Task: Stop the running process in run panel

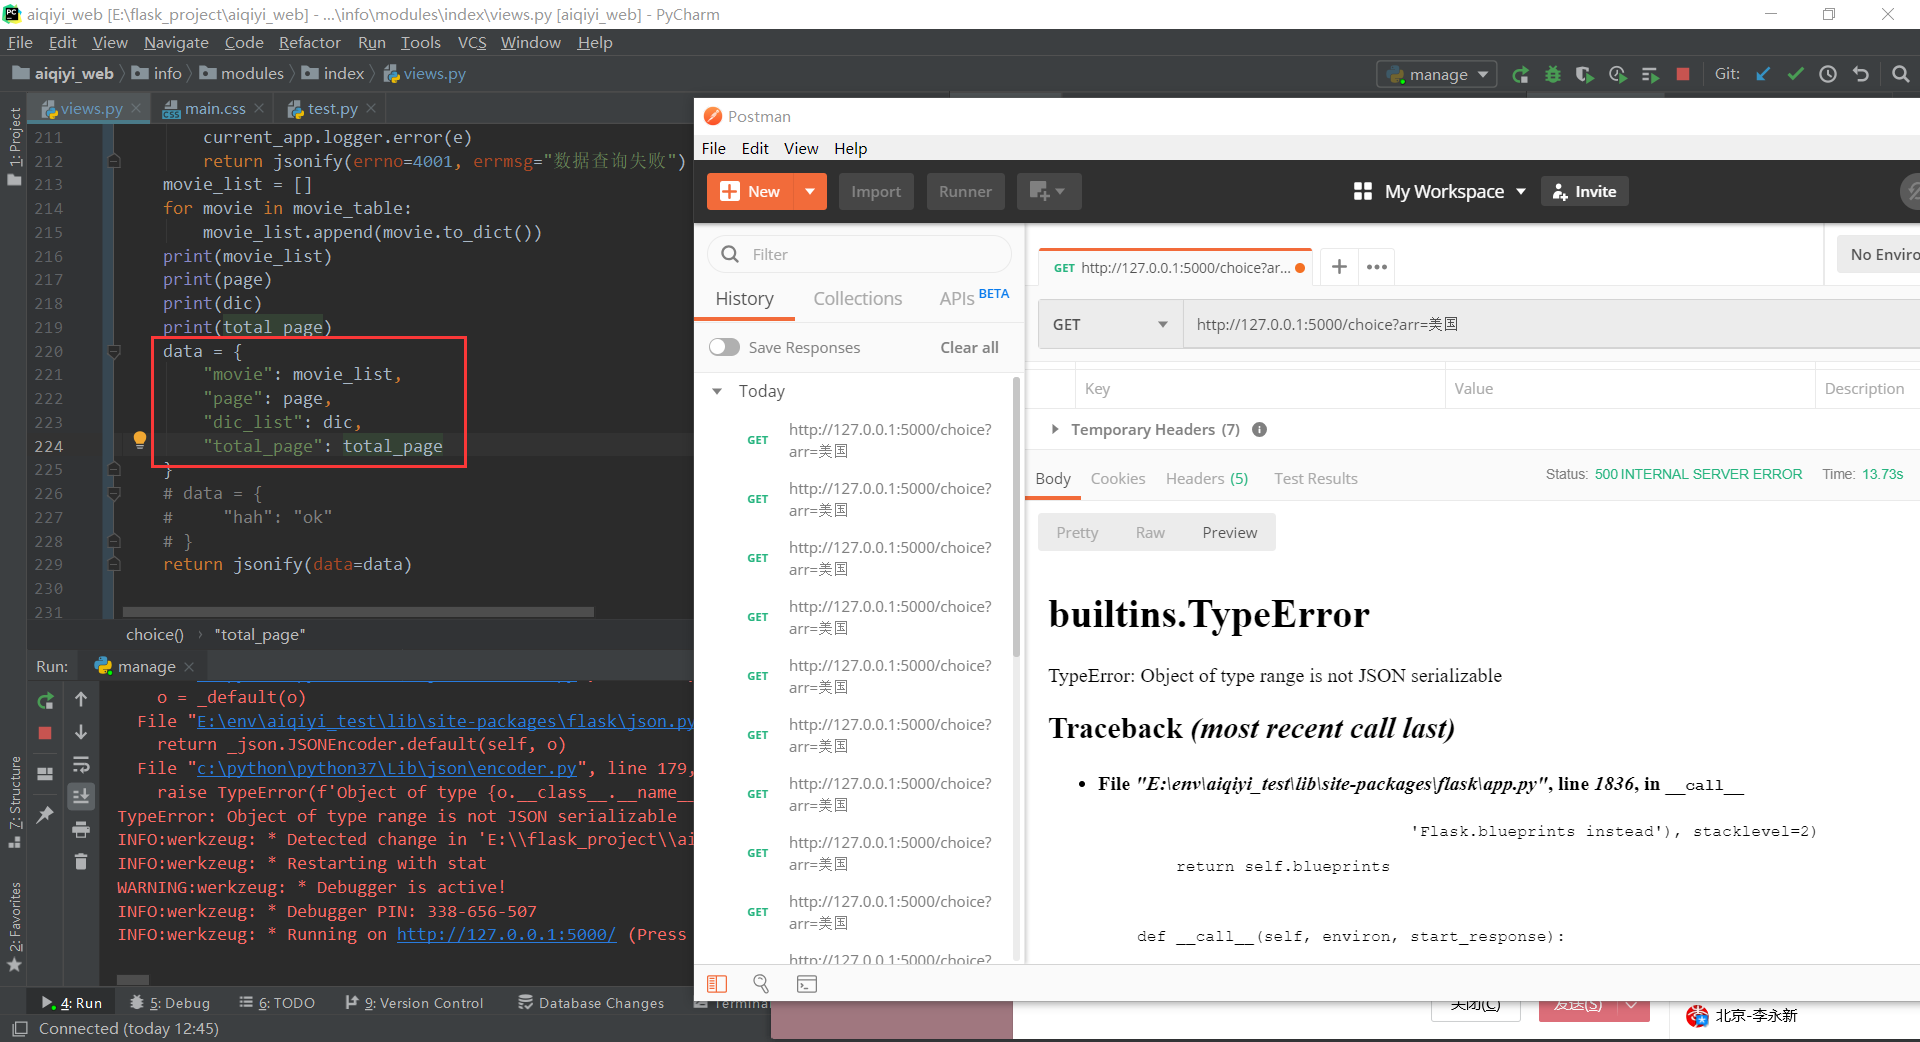Action: point(45,733)
